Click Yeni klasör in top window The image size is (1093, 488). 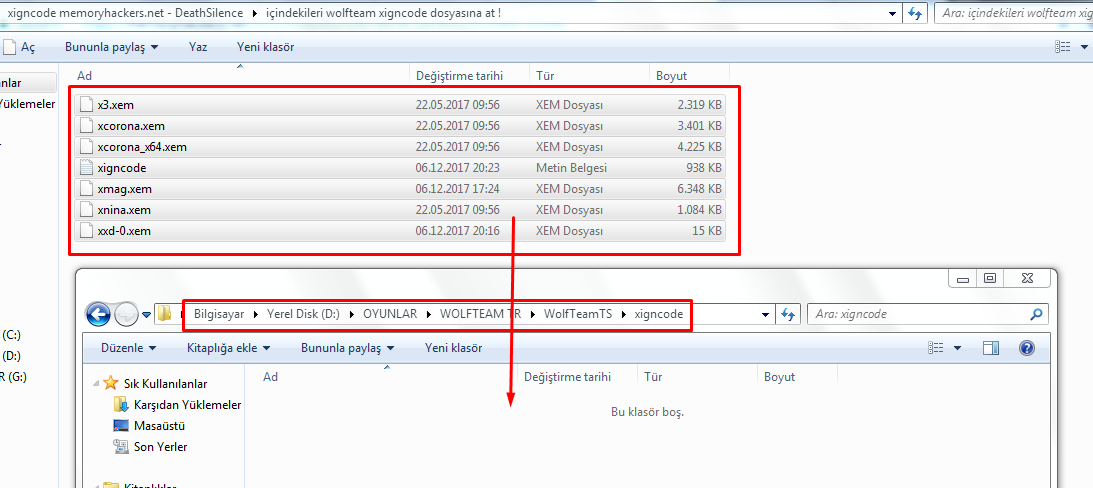[x=266, y=47]
